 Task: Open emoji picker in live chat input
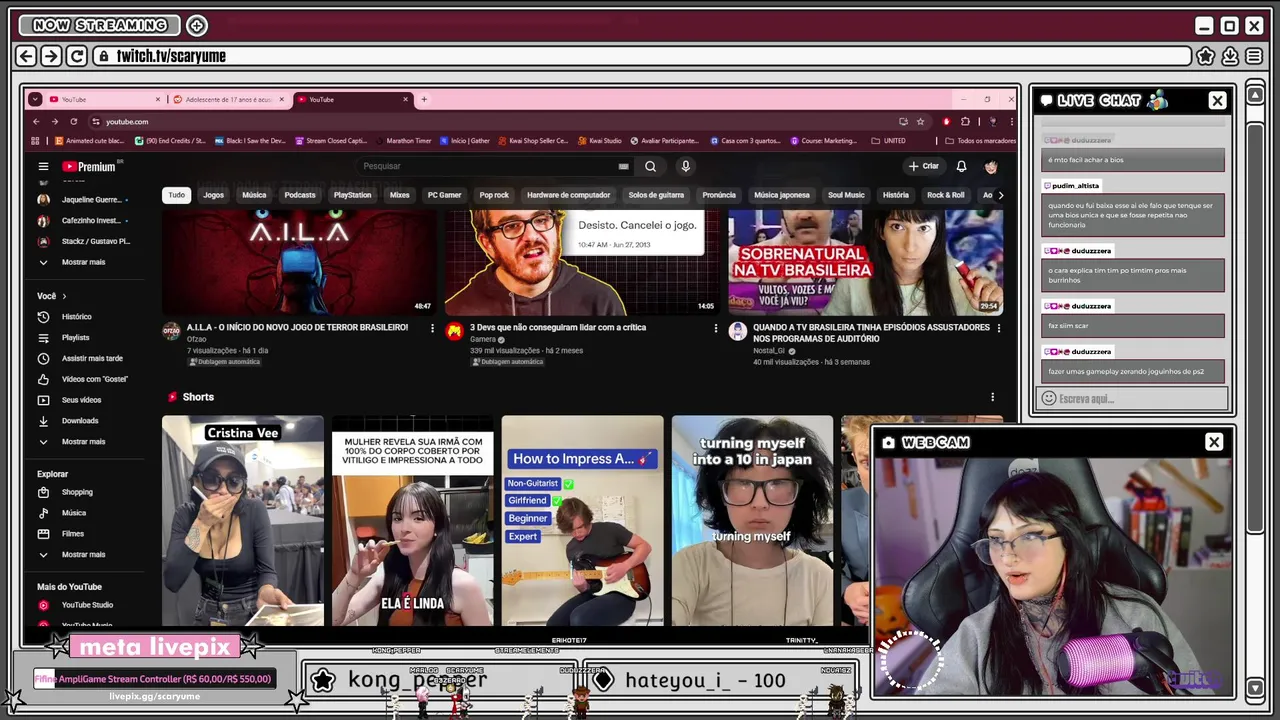[1048, 398]
